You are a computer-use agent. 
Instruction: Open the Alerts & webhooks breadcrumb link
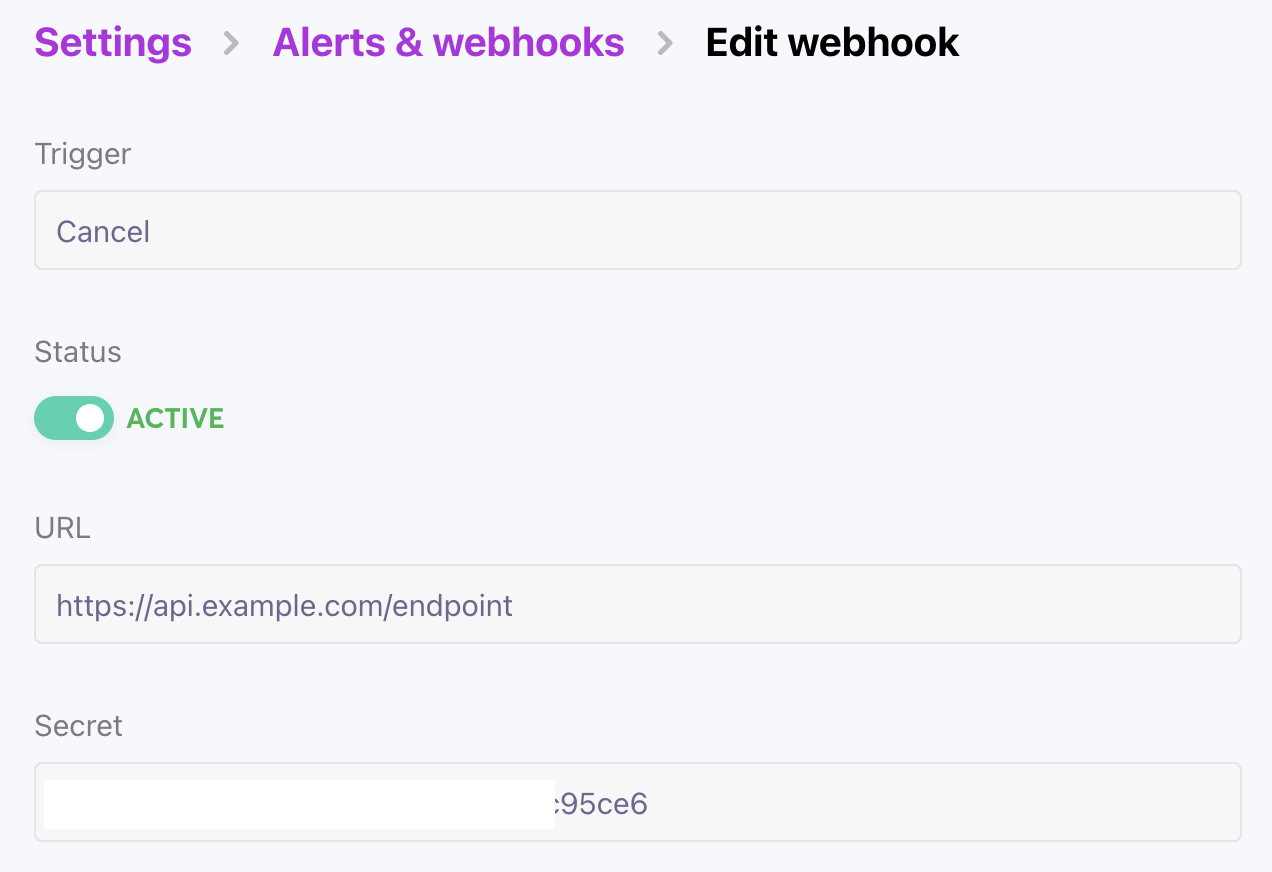click(448, 43)
